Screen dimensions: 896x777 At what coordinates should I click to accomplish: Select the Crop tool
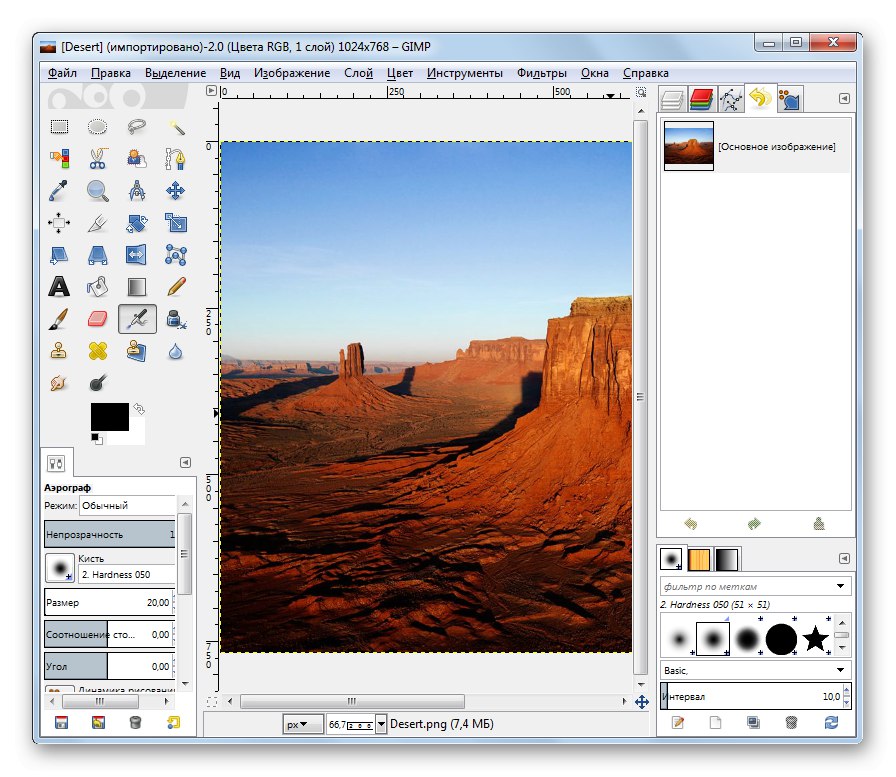(98, 223)
